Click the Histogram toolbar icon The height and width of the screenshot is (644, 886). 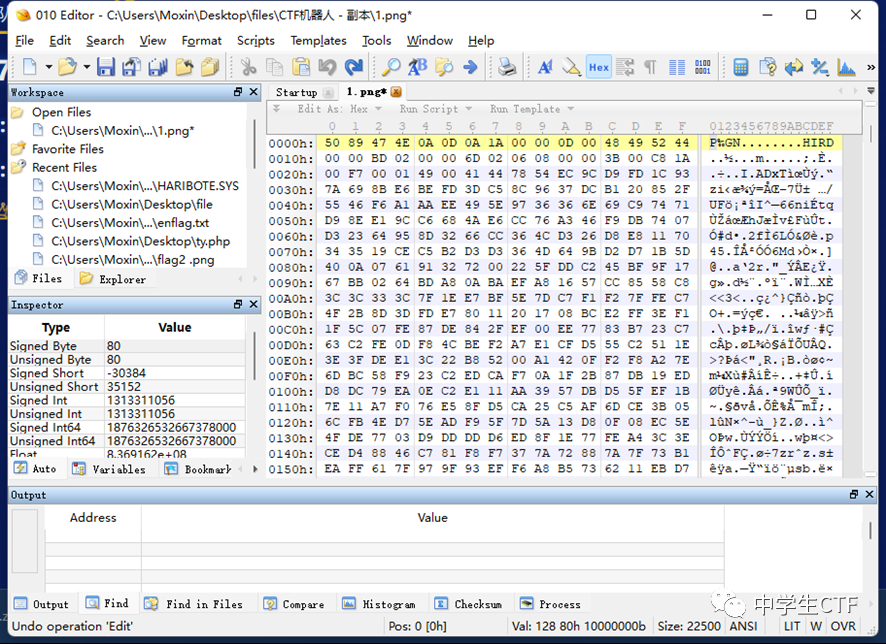846,67
